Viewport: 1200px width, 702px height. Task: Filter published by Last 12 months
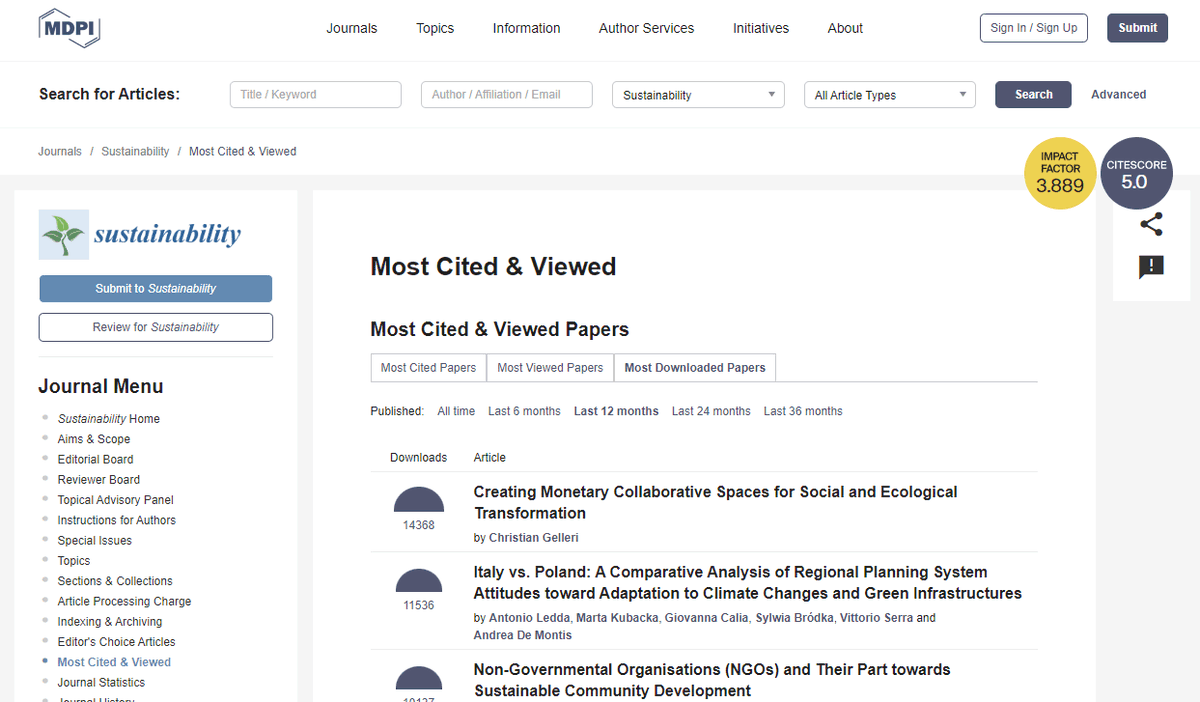pos(616,411)
